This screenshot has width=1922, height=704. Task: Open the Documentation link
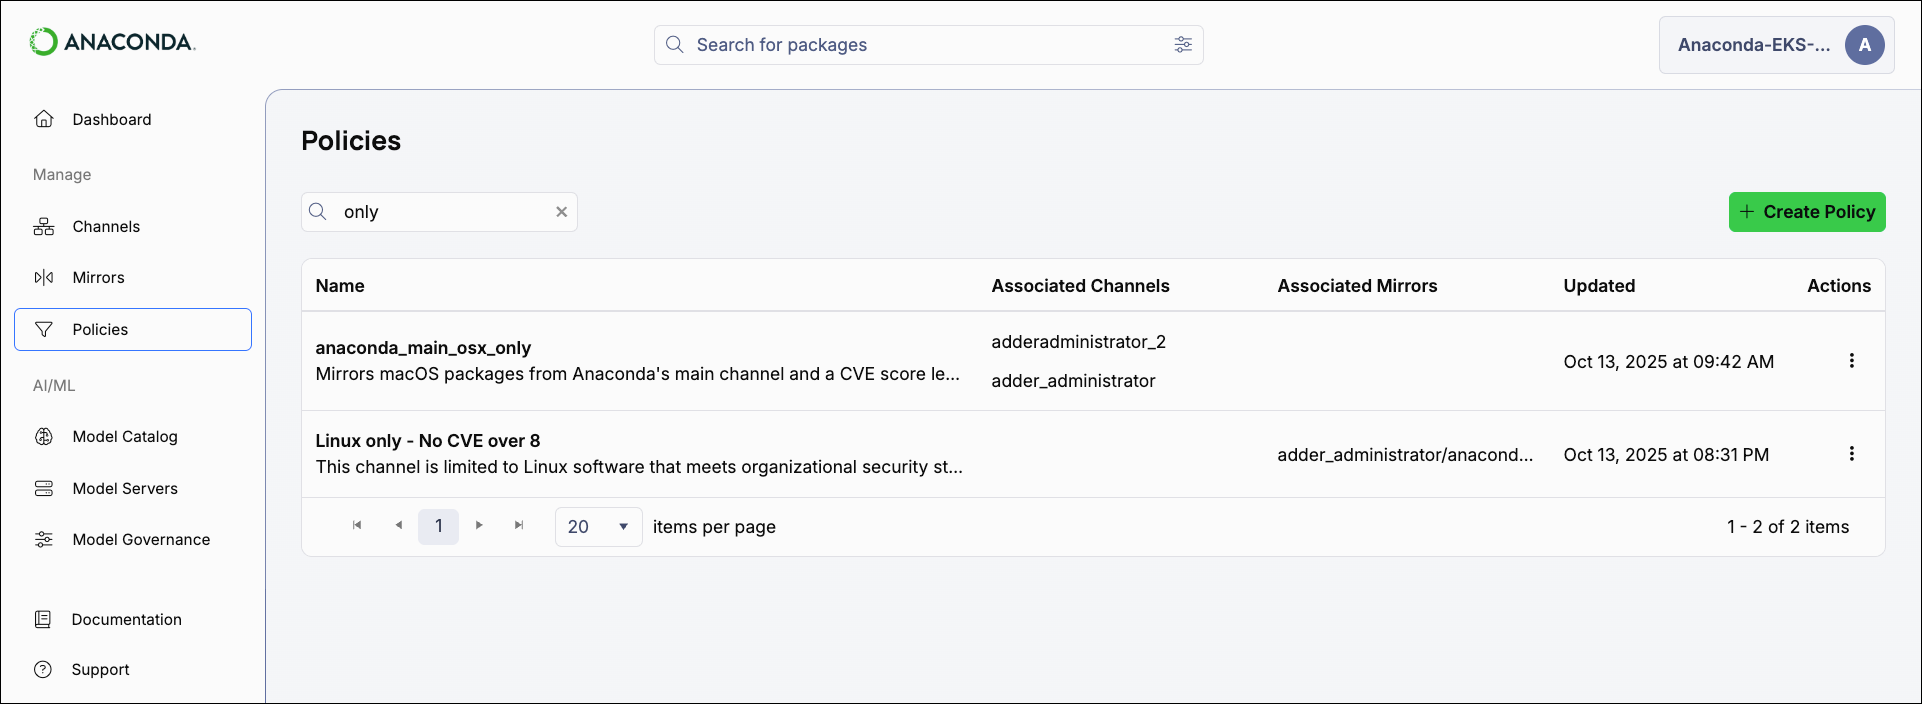pos(126,620)
